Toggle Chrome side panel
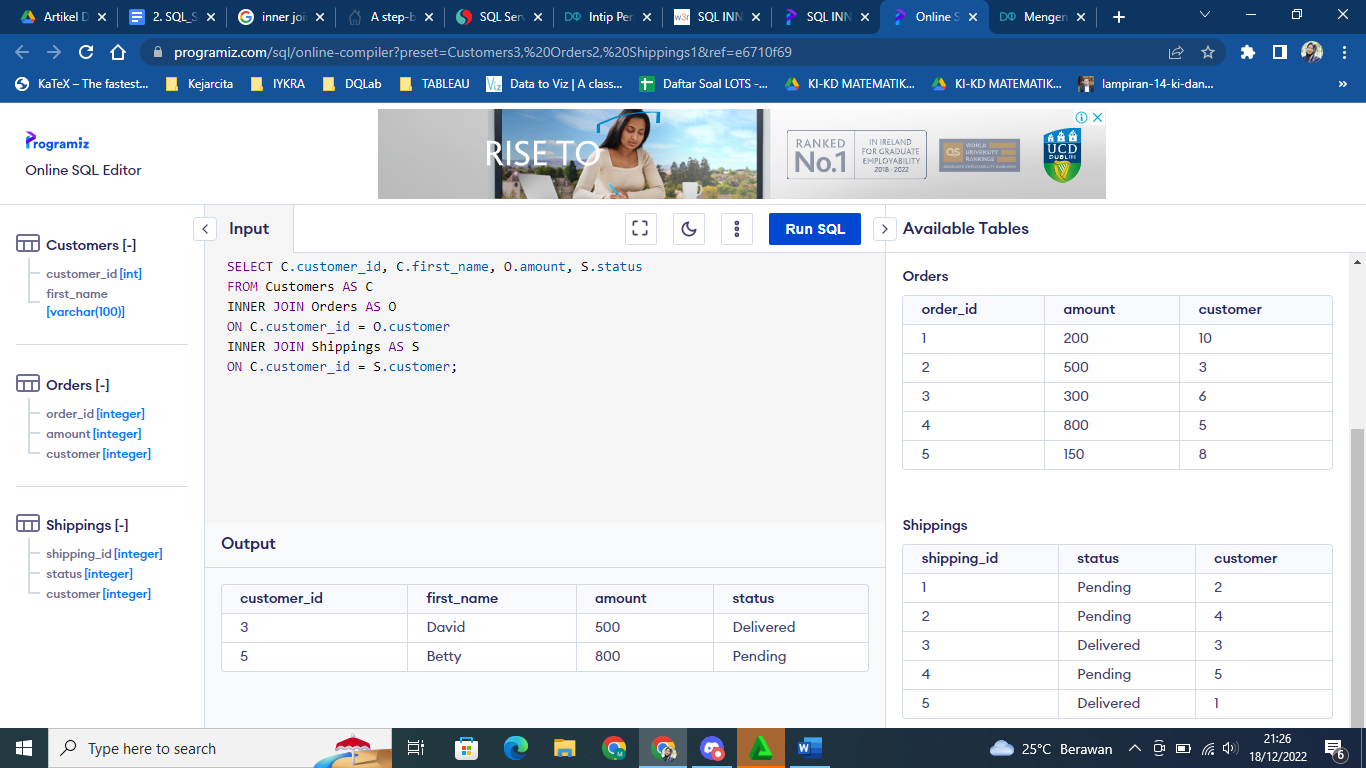This screenshot has width=1366, height=768. (x=1279, y=52)
